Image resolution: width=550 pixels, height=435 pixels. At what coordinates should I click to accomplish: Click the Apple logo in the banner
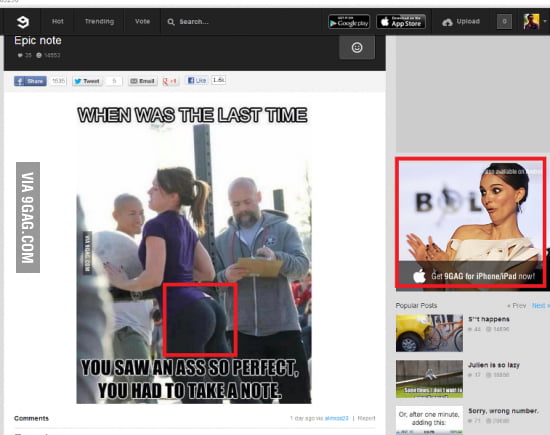pyautogui.click(x=419, y=276)
